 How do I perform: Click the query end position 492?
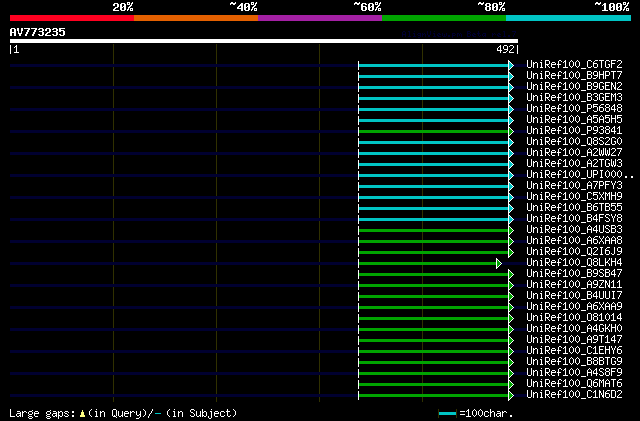pos(505,49)
